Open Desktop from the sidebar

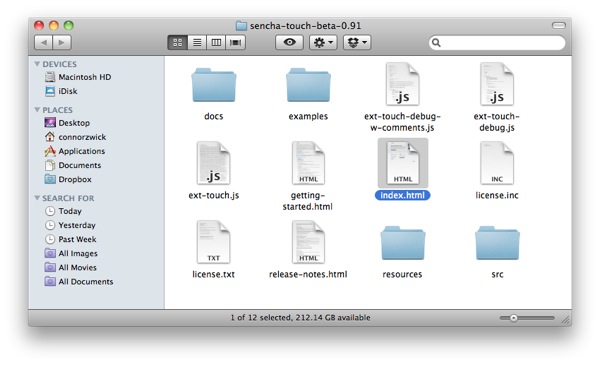(67, 123)
